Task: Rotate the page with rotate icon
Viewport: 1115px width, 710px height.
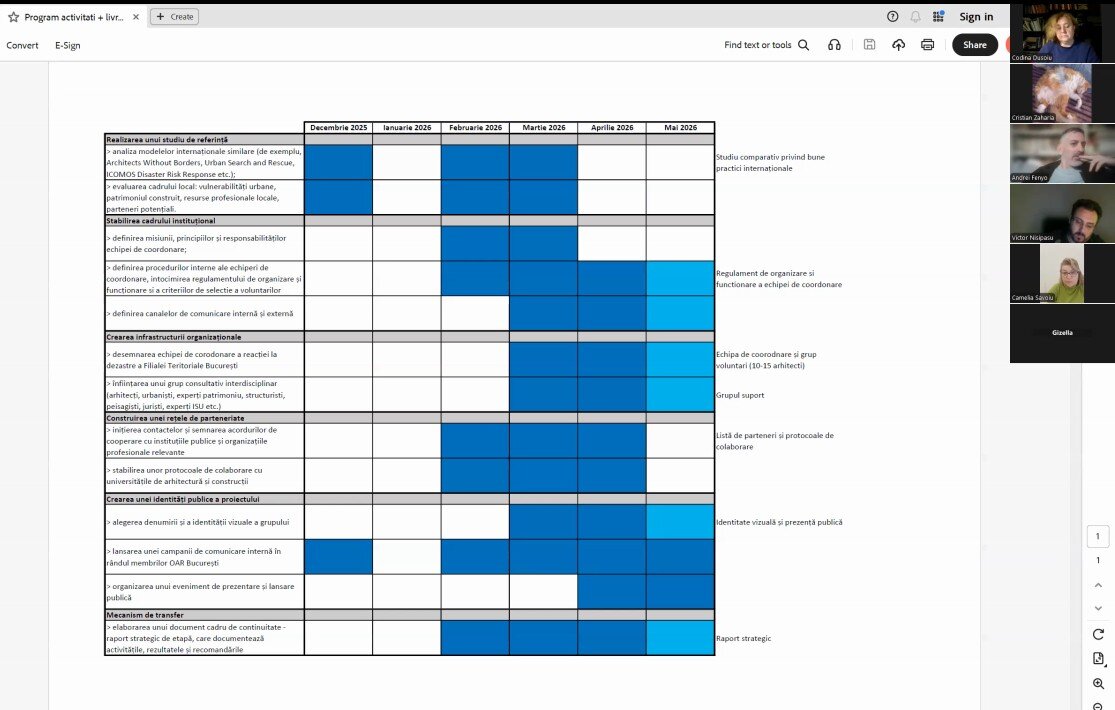Action: [x=1098, y=634]
